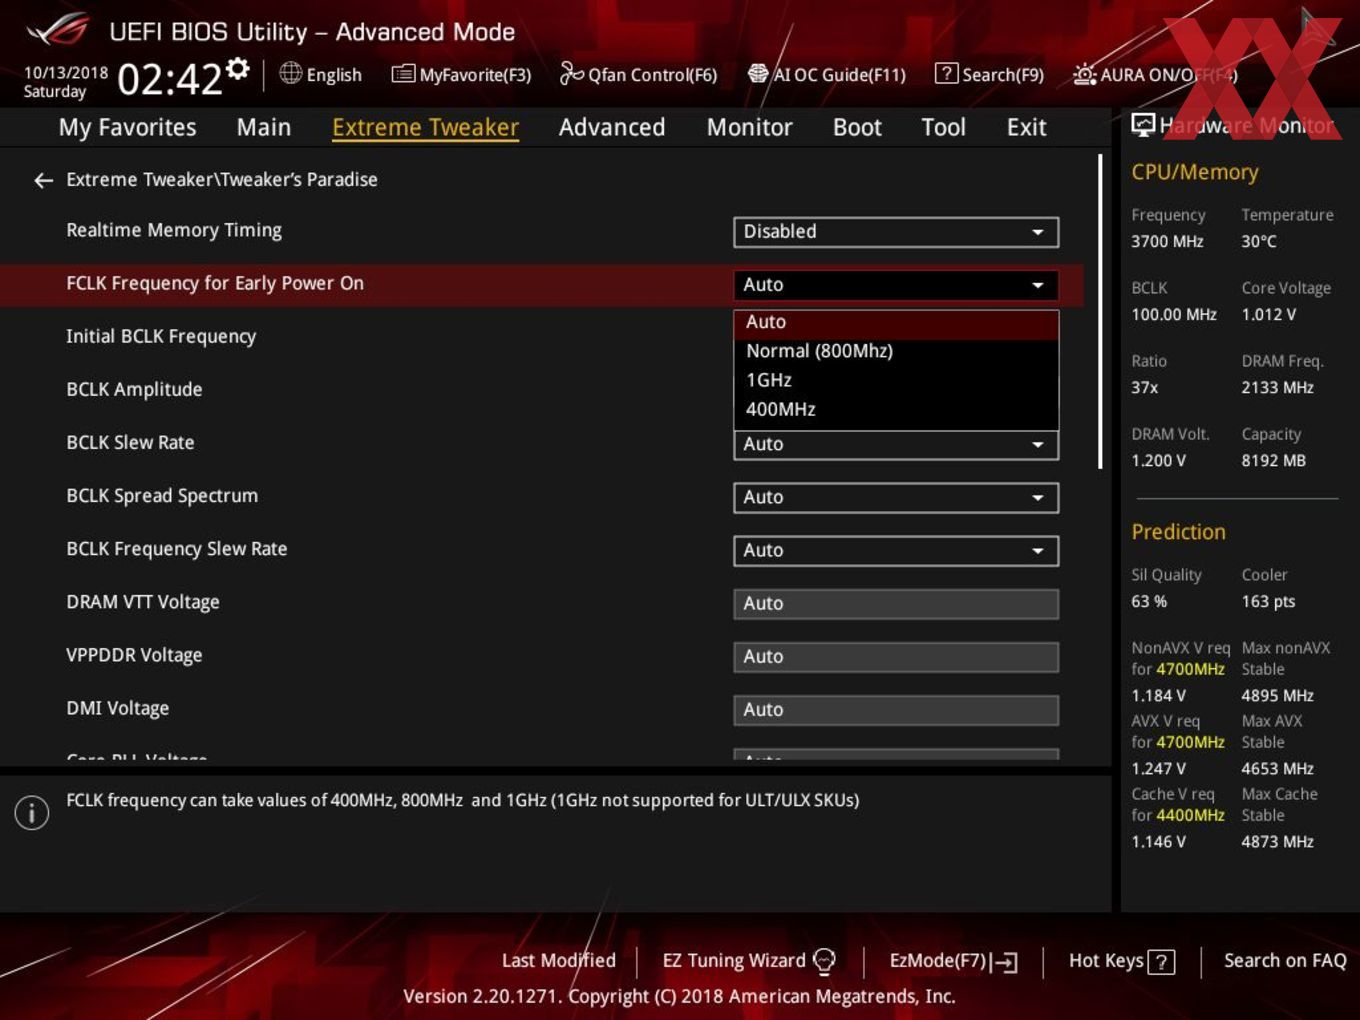The width and height of the screenshot is (1360, 1020).
Task: Click the 63 % Sil Quality value
Action: click(1149, 601)
